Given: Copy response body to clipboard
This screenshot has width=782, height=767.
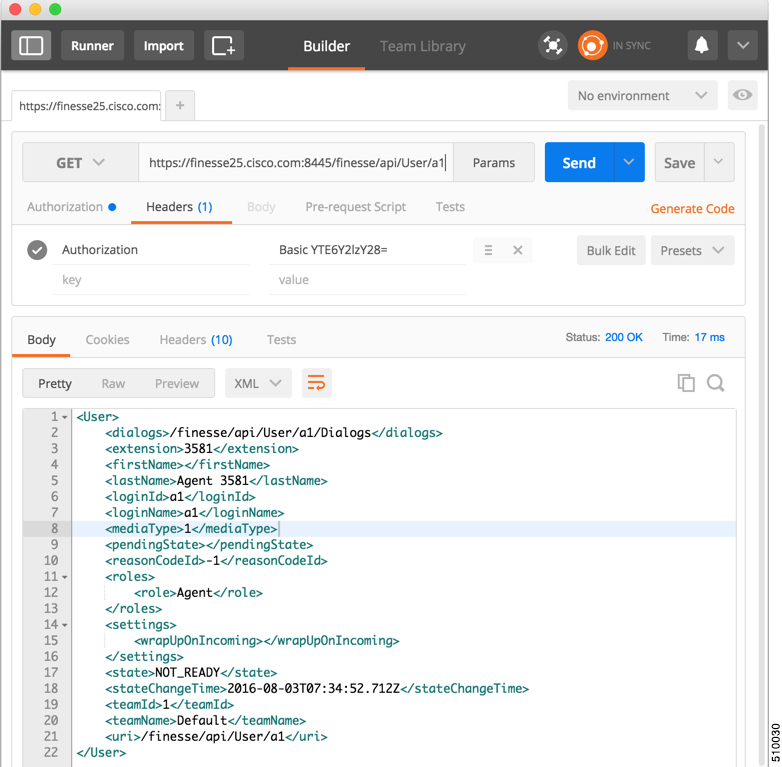Looking at the screenshot, I should click(x=686, y=383).
